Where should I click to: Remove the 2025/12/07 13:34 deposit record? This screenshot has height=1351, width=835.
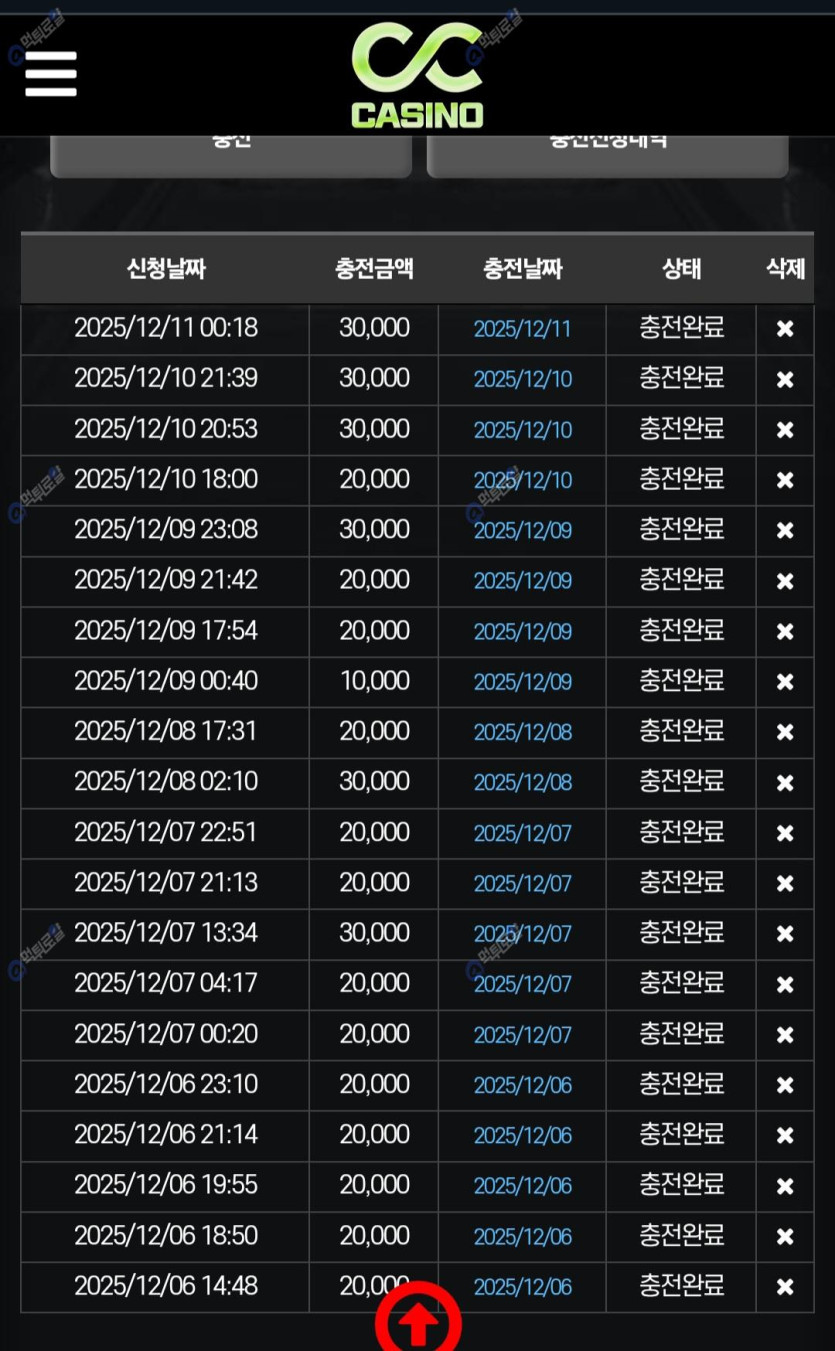coord(785,934)
